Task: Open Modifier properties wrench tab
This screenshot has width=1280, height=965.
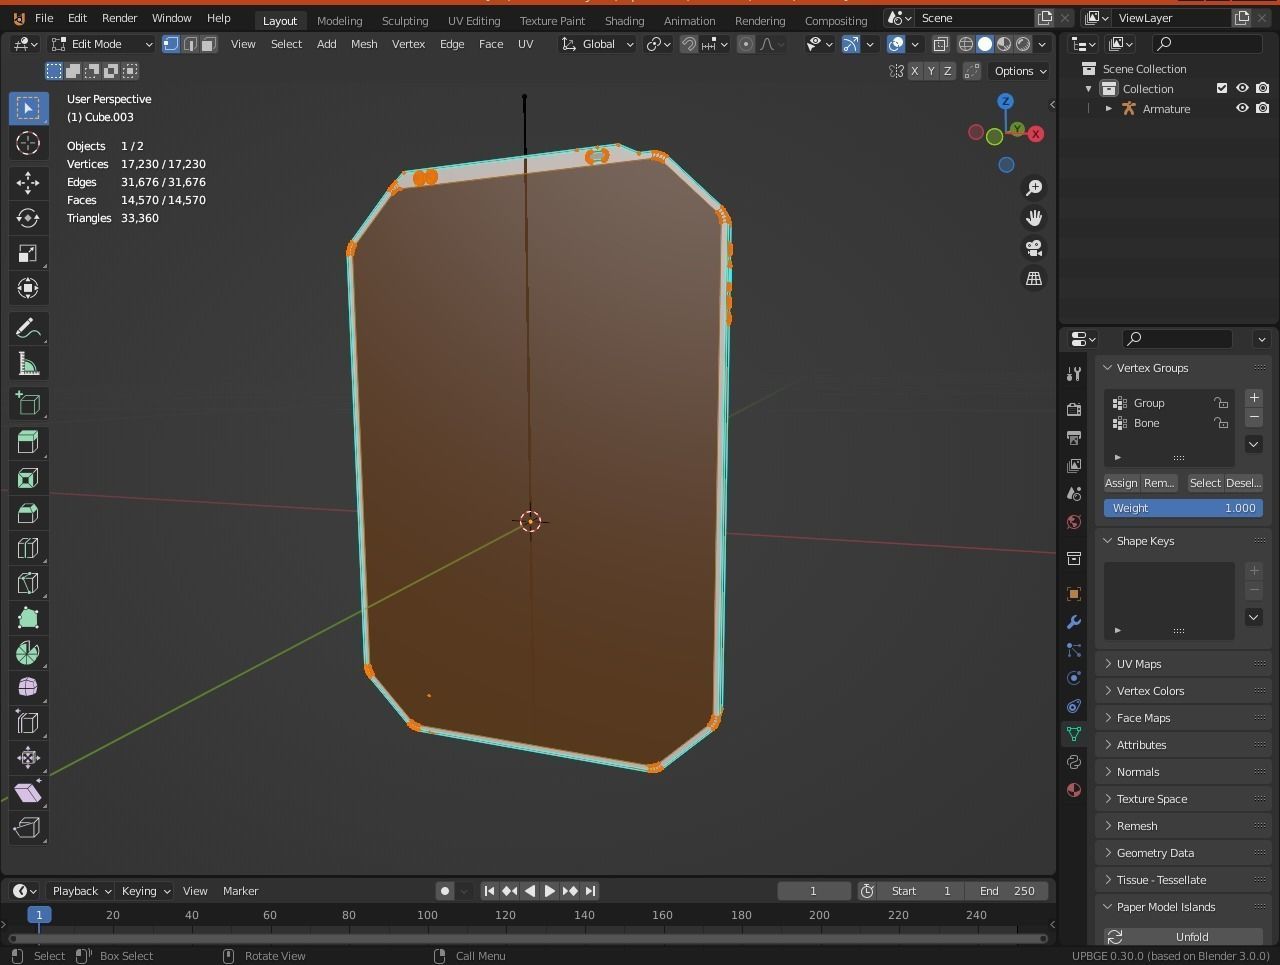Action: [1074, 622]
